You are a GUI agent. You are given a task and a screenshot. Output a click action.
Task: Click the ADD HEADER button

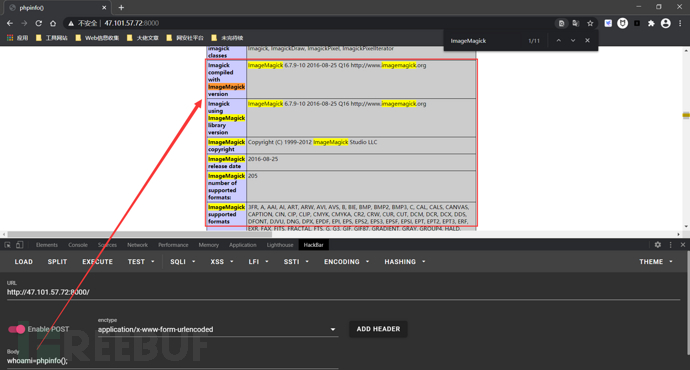click(378, 329)
